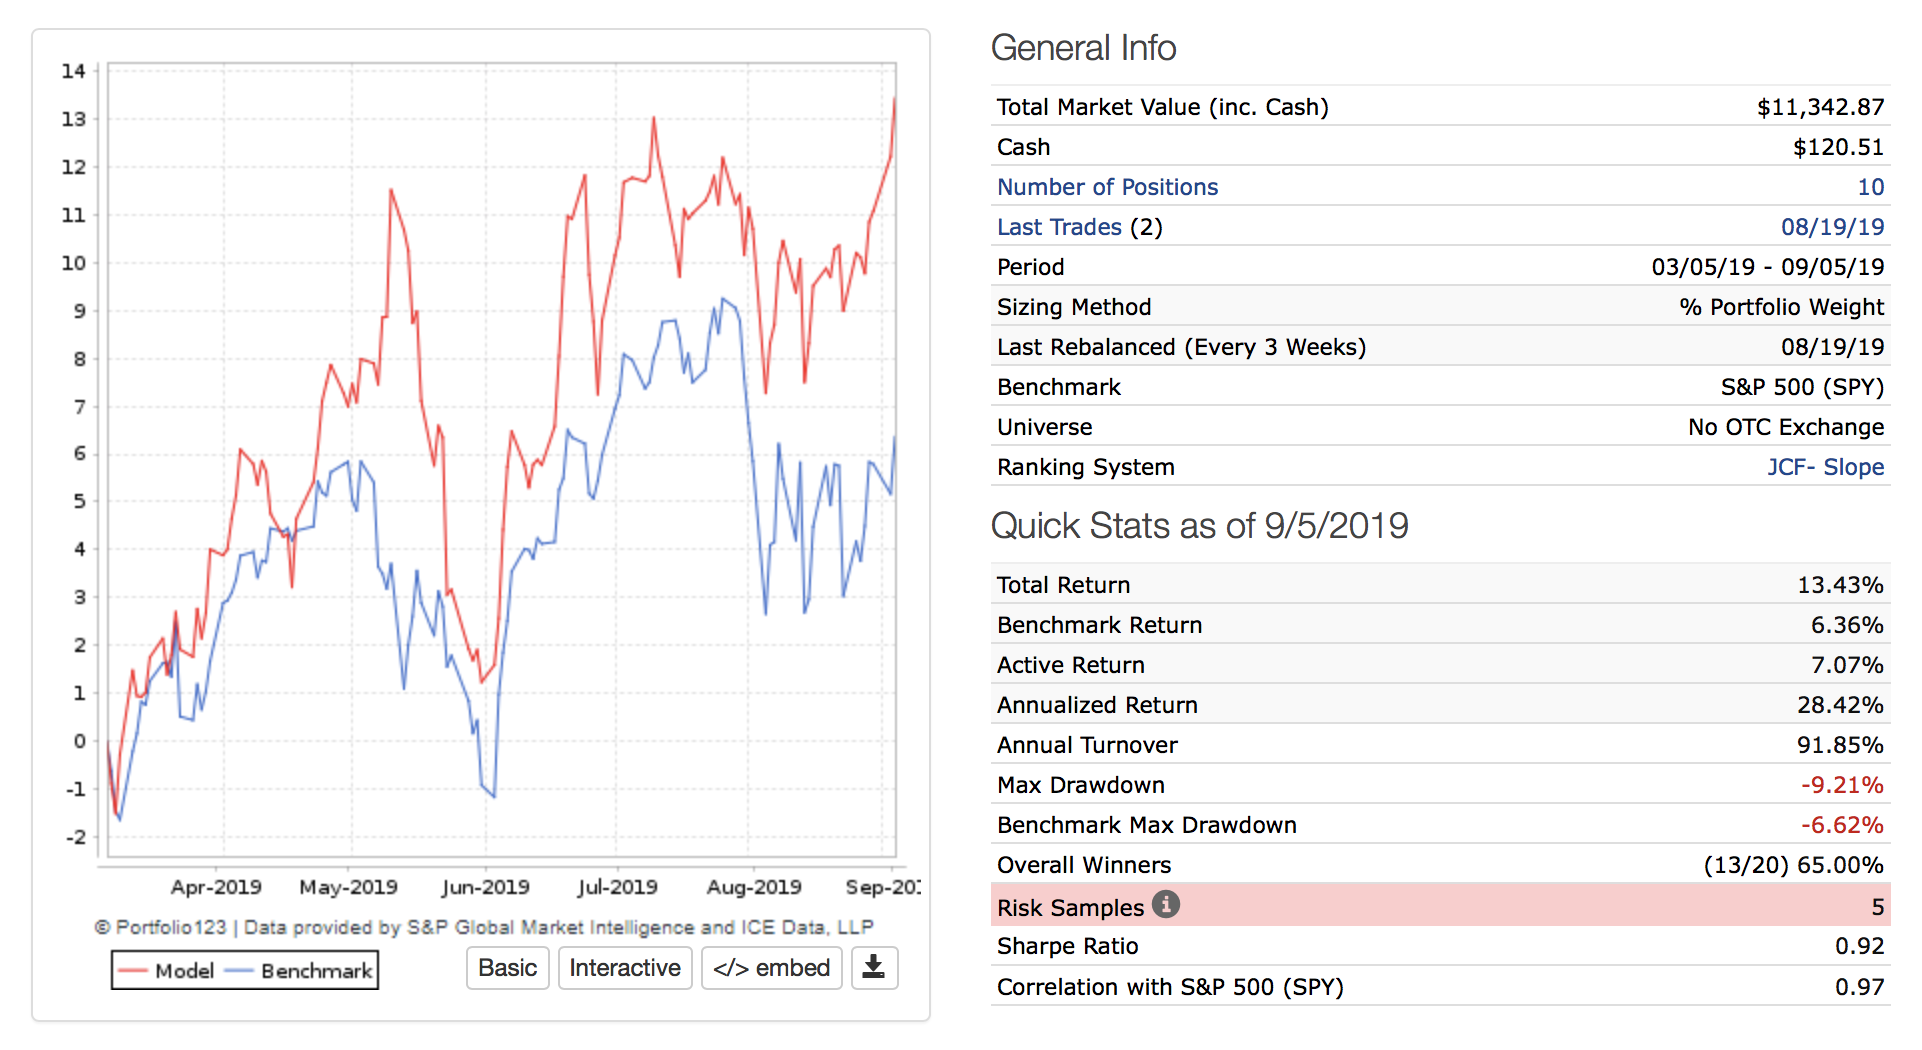Open the Number of Positions link
Viewport: 1922px width, 1050px height.
[x=1107, y=187]
